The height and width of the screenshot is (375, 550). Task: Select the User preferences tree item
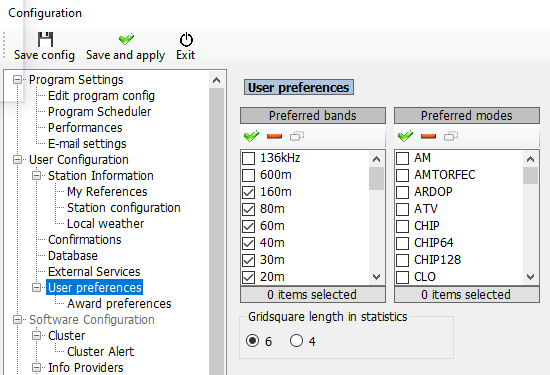coord(95,288)
